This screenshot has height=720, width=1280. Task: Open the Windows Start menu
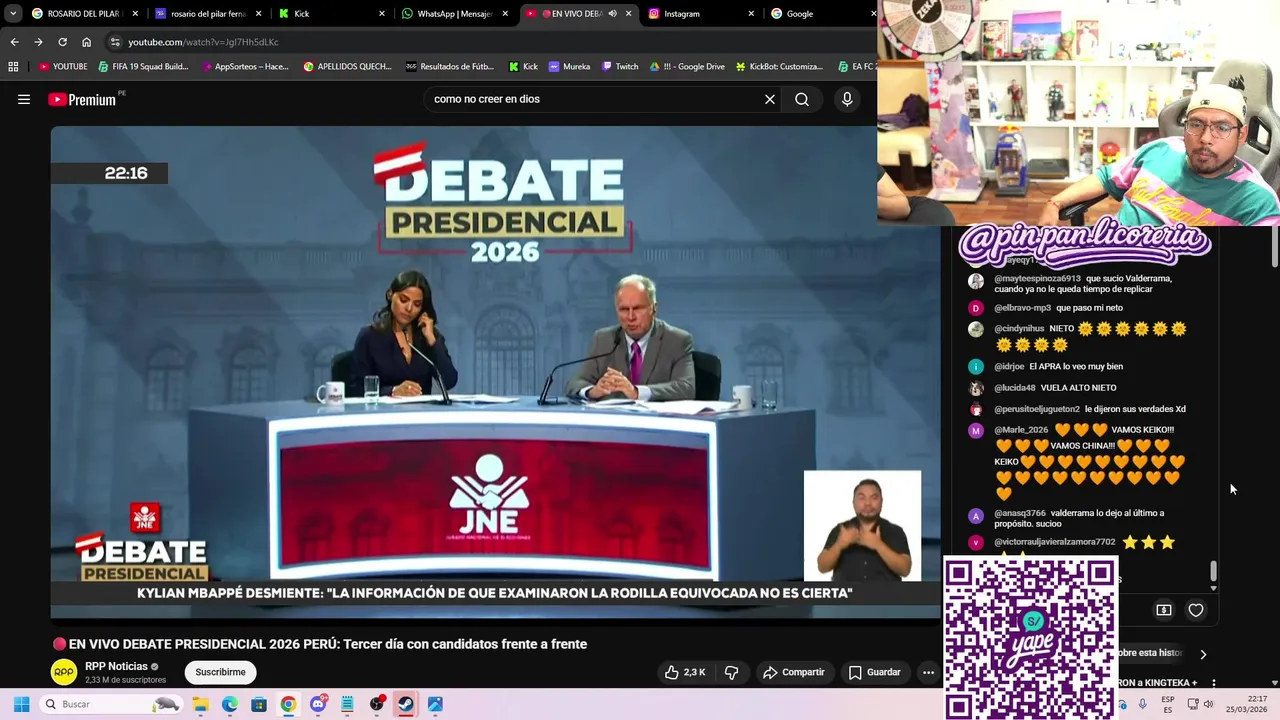tap(21, 704)
